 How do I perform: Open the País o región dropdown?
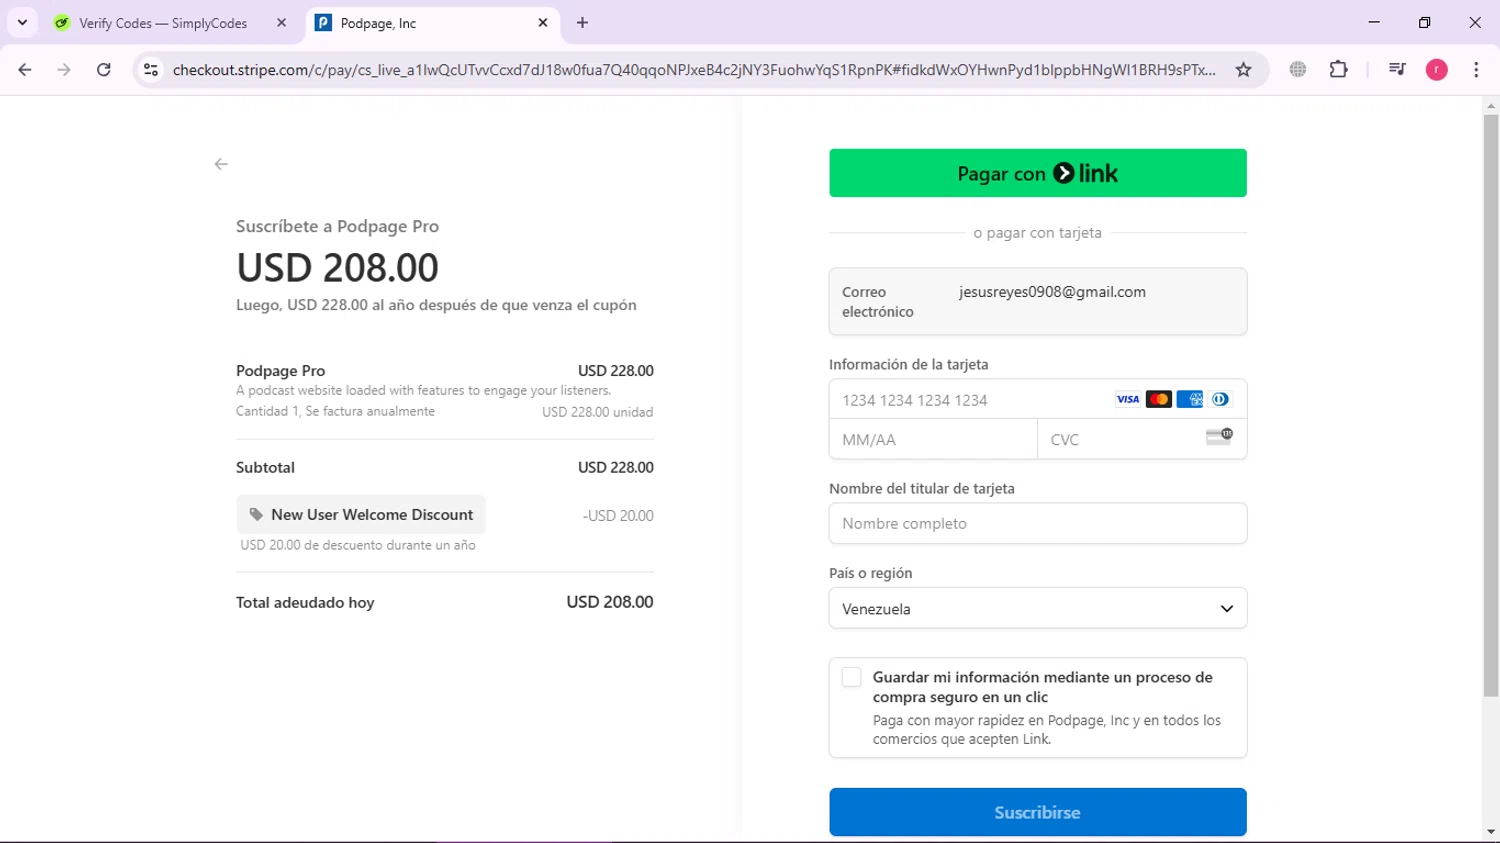pos(1038,608)
